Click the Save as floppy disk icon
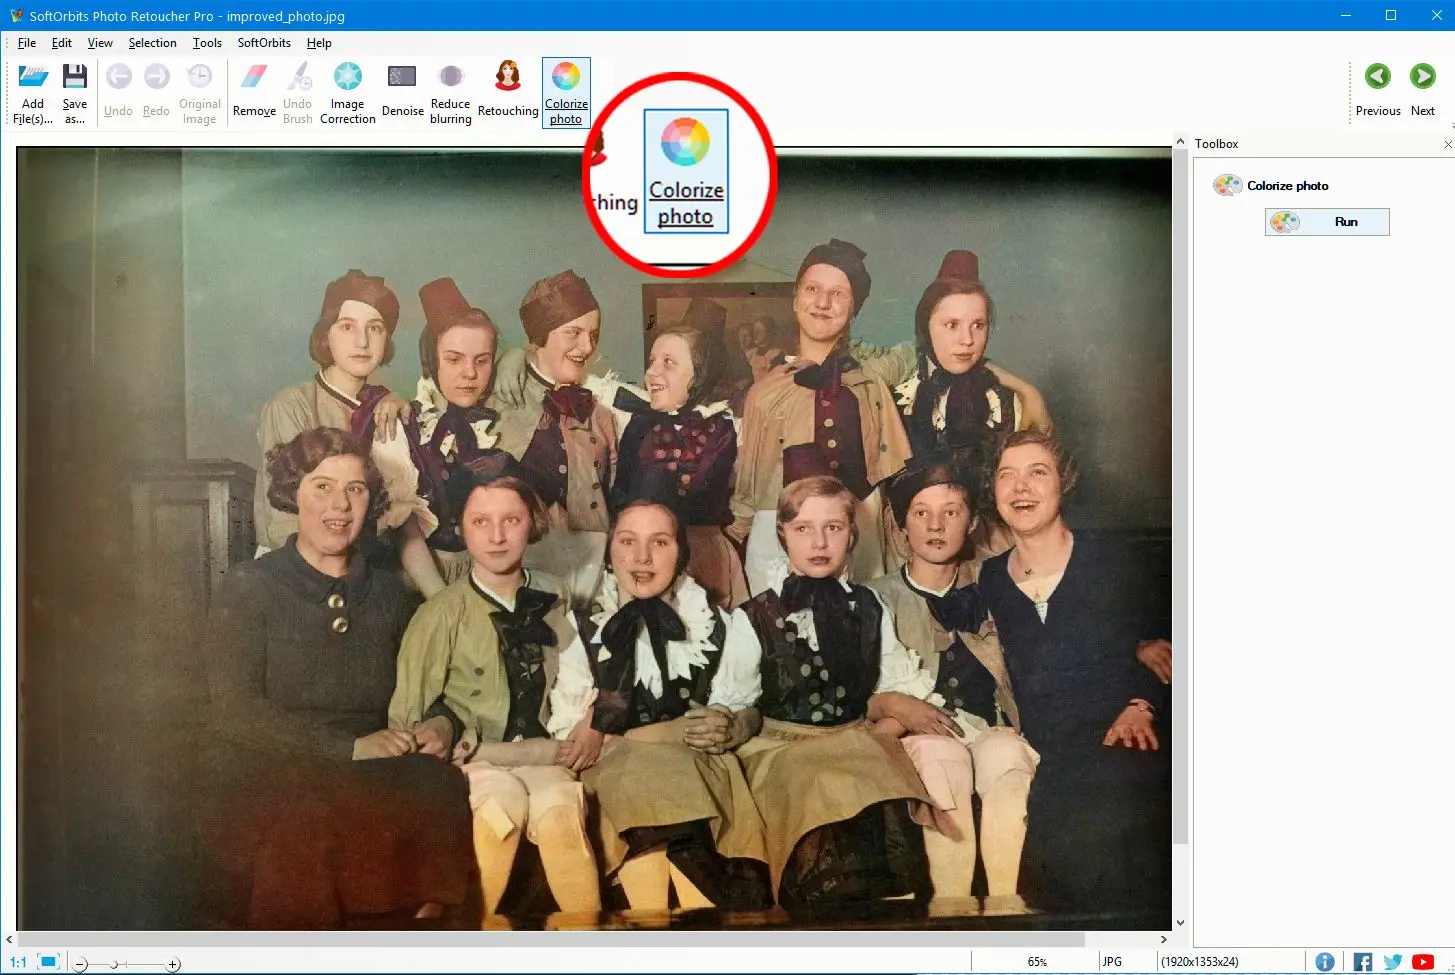This screenshot has width=1455, height=975. (75, 78)
